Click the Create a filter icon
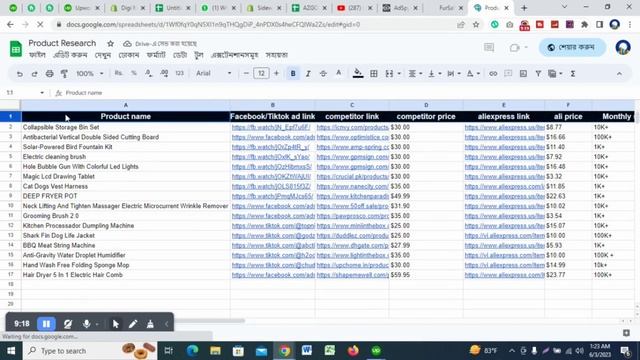 click(x=538, y=73)
